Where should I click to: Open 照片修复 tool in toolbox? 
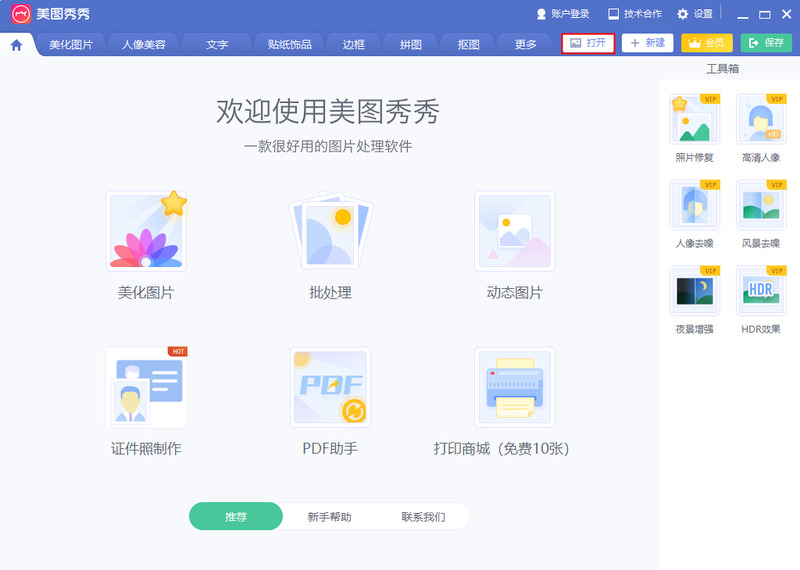pos(694,119)
